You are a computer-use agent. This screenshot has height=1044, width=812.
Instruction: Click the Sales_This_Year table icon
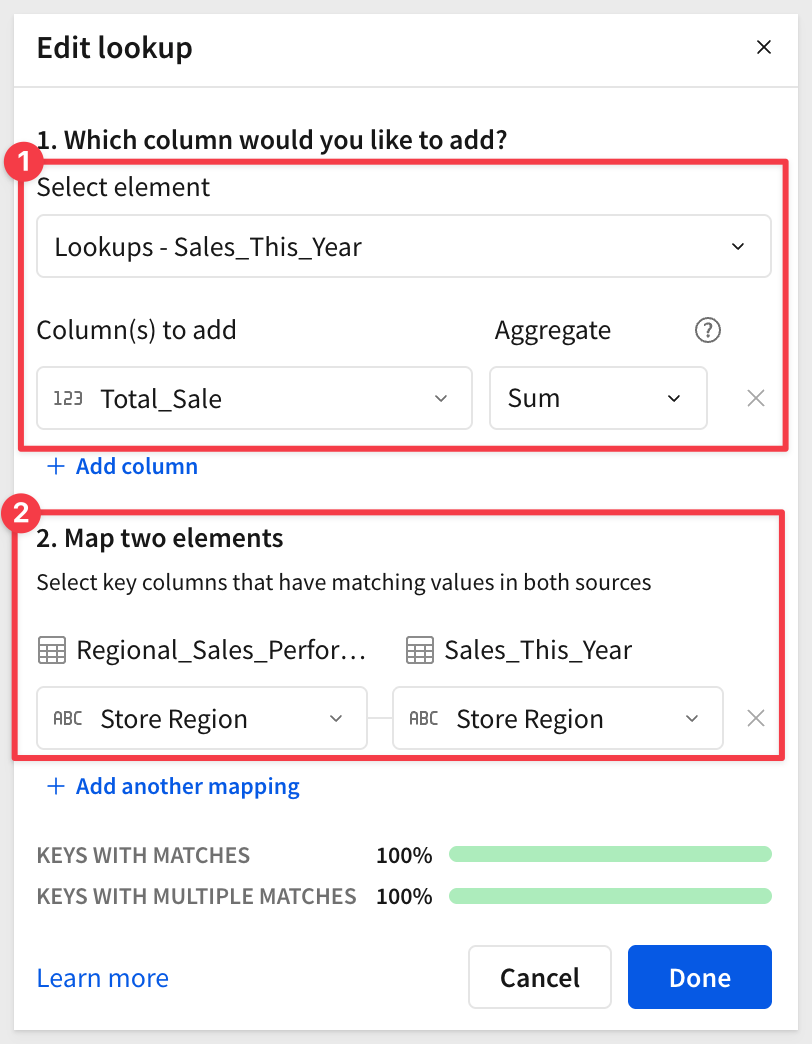coord(420,651)
